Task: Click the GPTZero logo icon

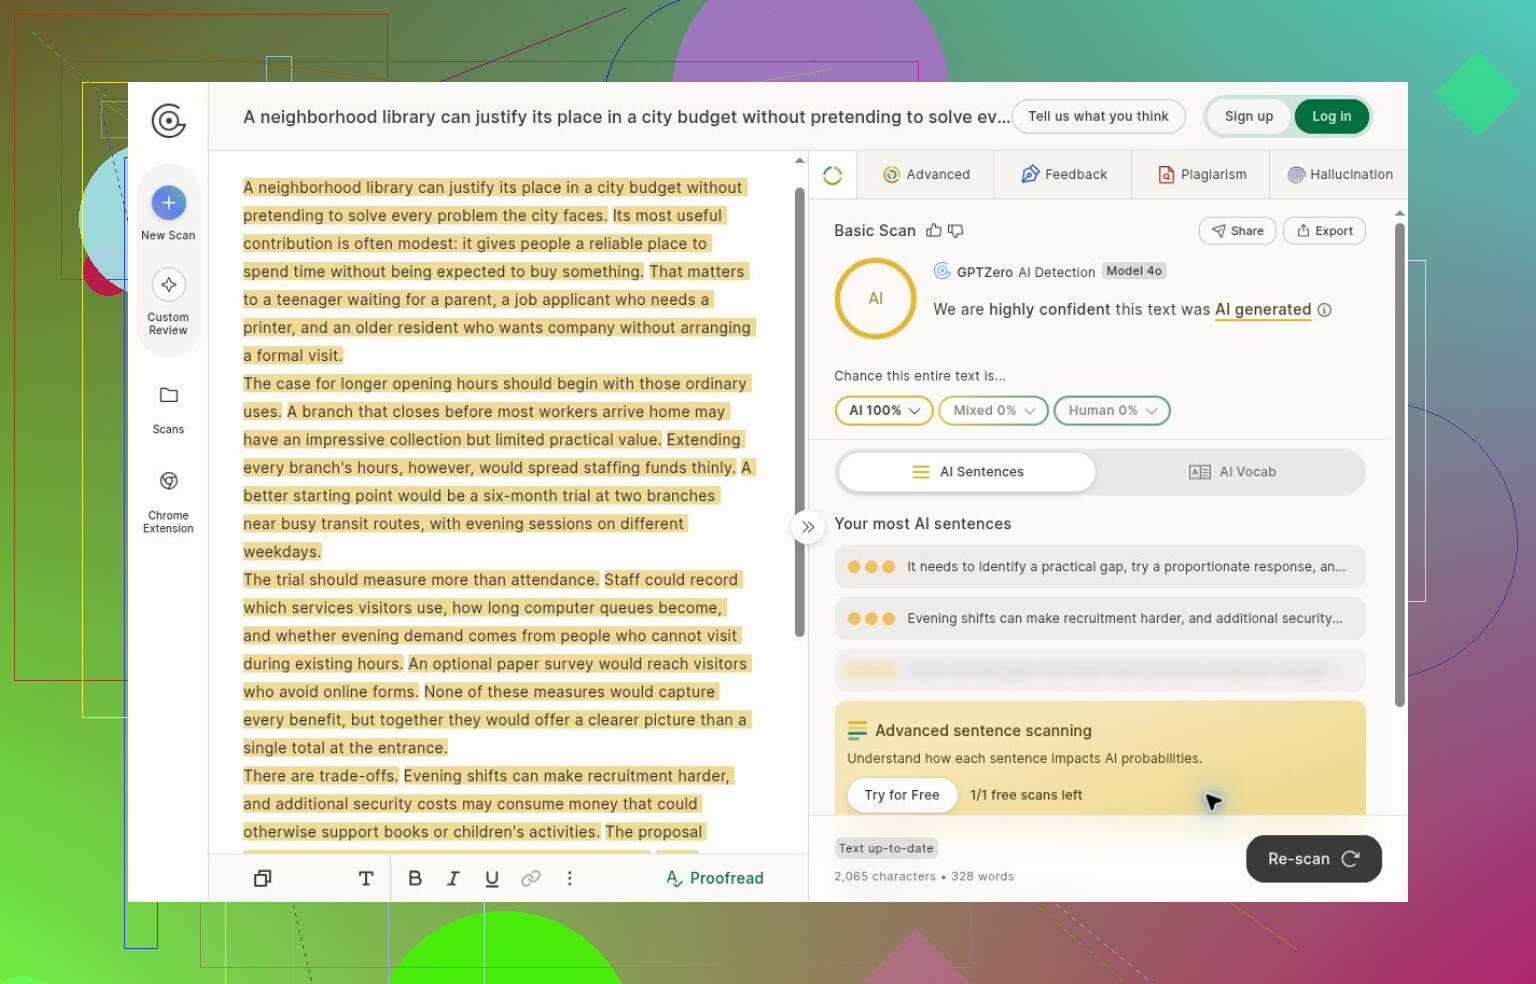Action: [168, 121]
